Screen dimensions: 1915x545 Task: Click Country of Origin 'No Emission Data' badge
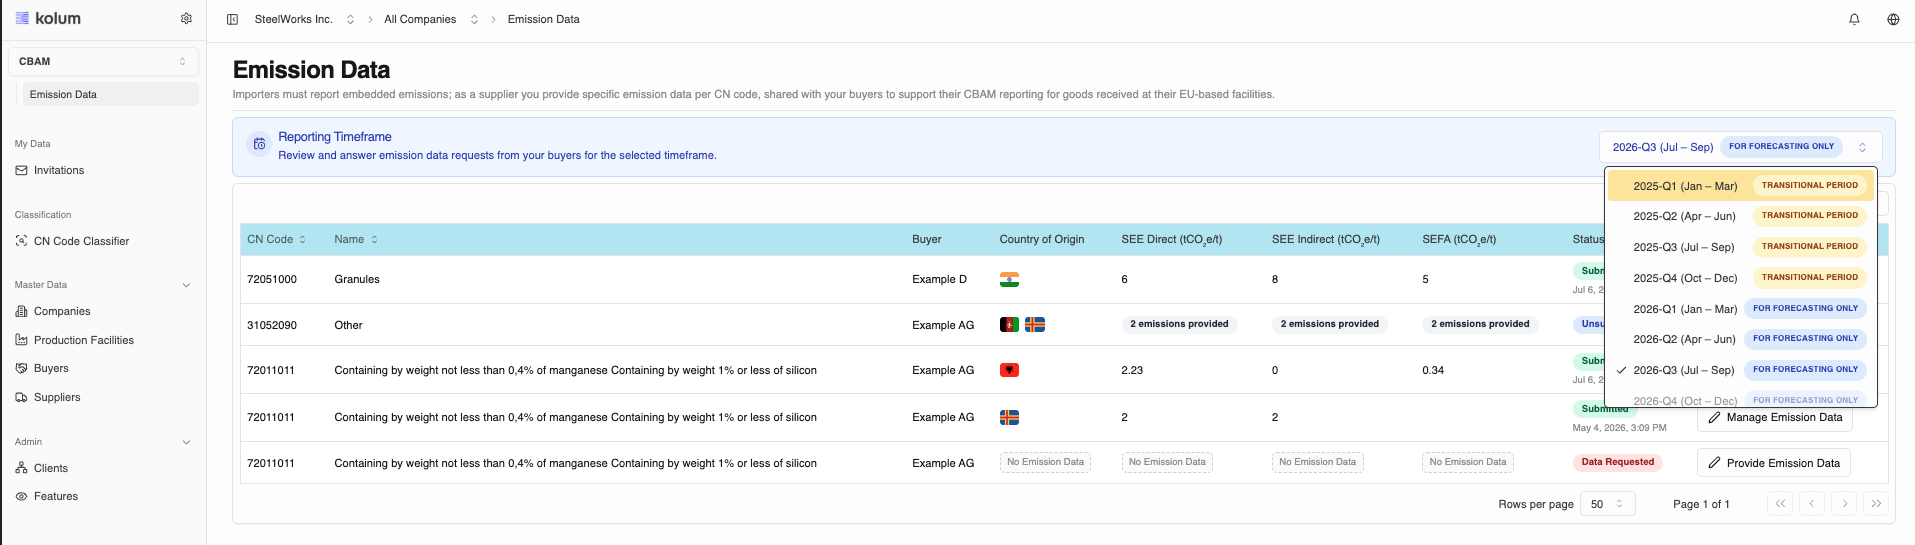1045,462
